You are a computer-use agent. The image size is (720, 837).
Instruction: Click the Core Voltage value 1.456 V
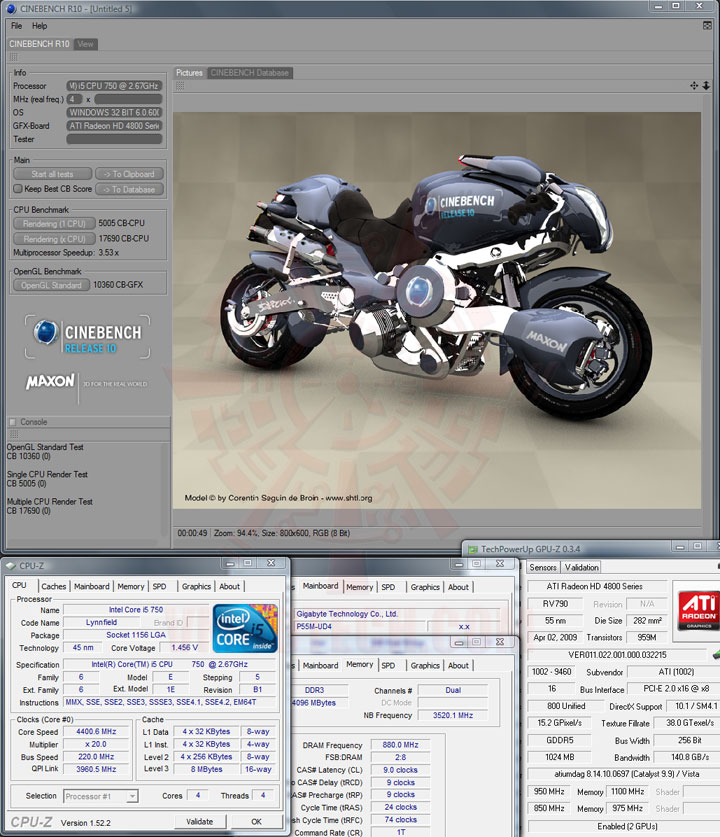pyautogui.click(x=185, y=648)
